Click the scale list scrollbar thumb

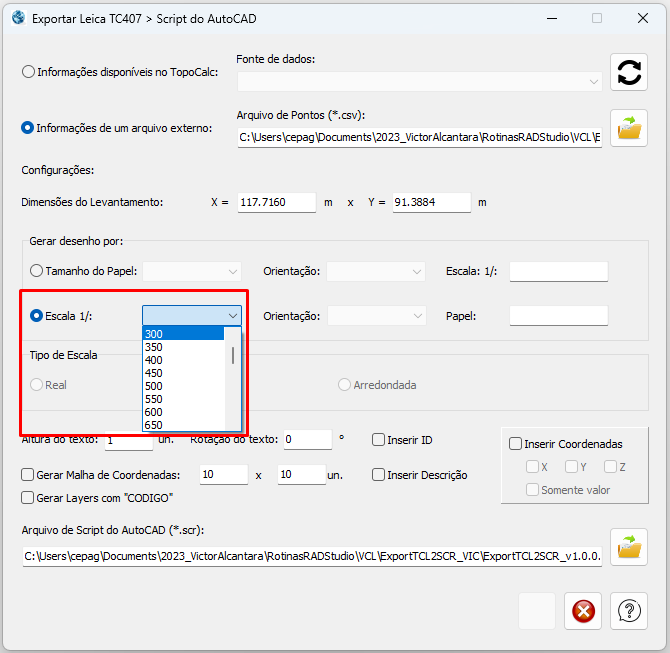[234, 355]
